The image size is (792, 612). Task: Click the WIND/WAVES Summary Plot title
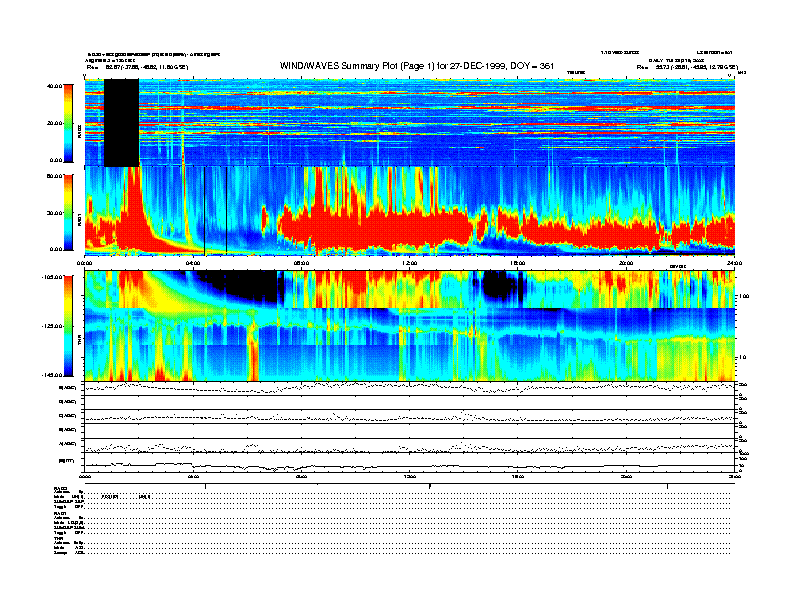pos(417,66)
